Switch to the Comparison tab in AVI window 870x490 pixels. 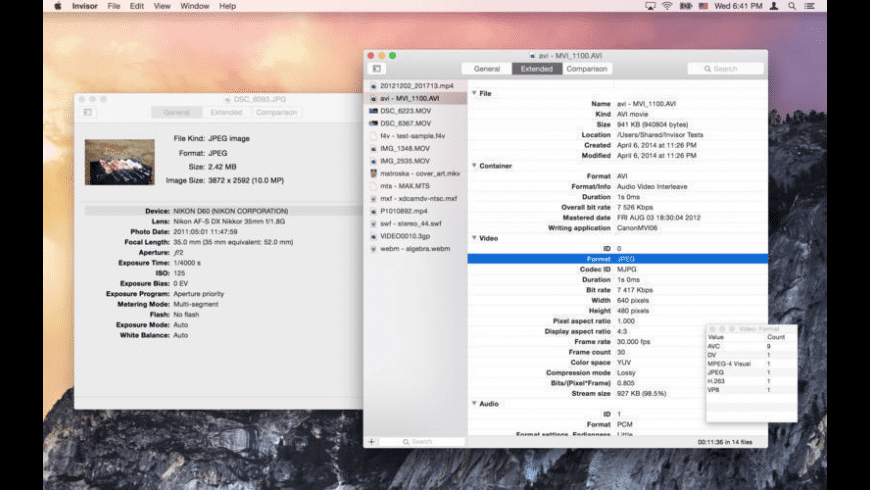pyautogui.click(x=587, y=69)
